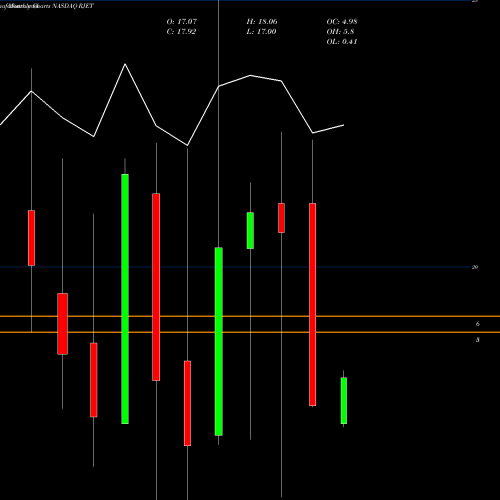This screenshot has width=500, height=500.
Task: Click the low value "L: 17.00"
Action: (x=261, y=32)
